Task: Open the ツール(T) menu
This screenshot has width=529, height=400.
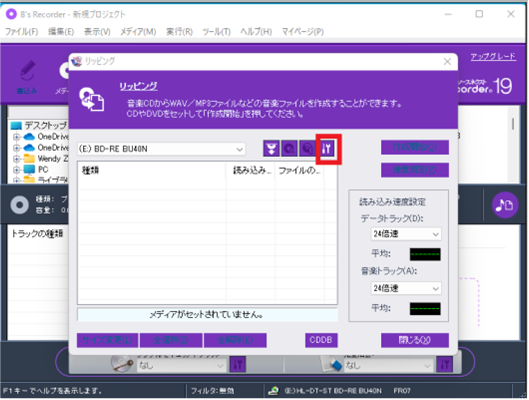Action: [217, 32]
